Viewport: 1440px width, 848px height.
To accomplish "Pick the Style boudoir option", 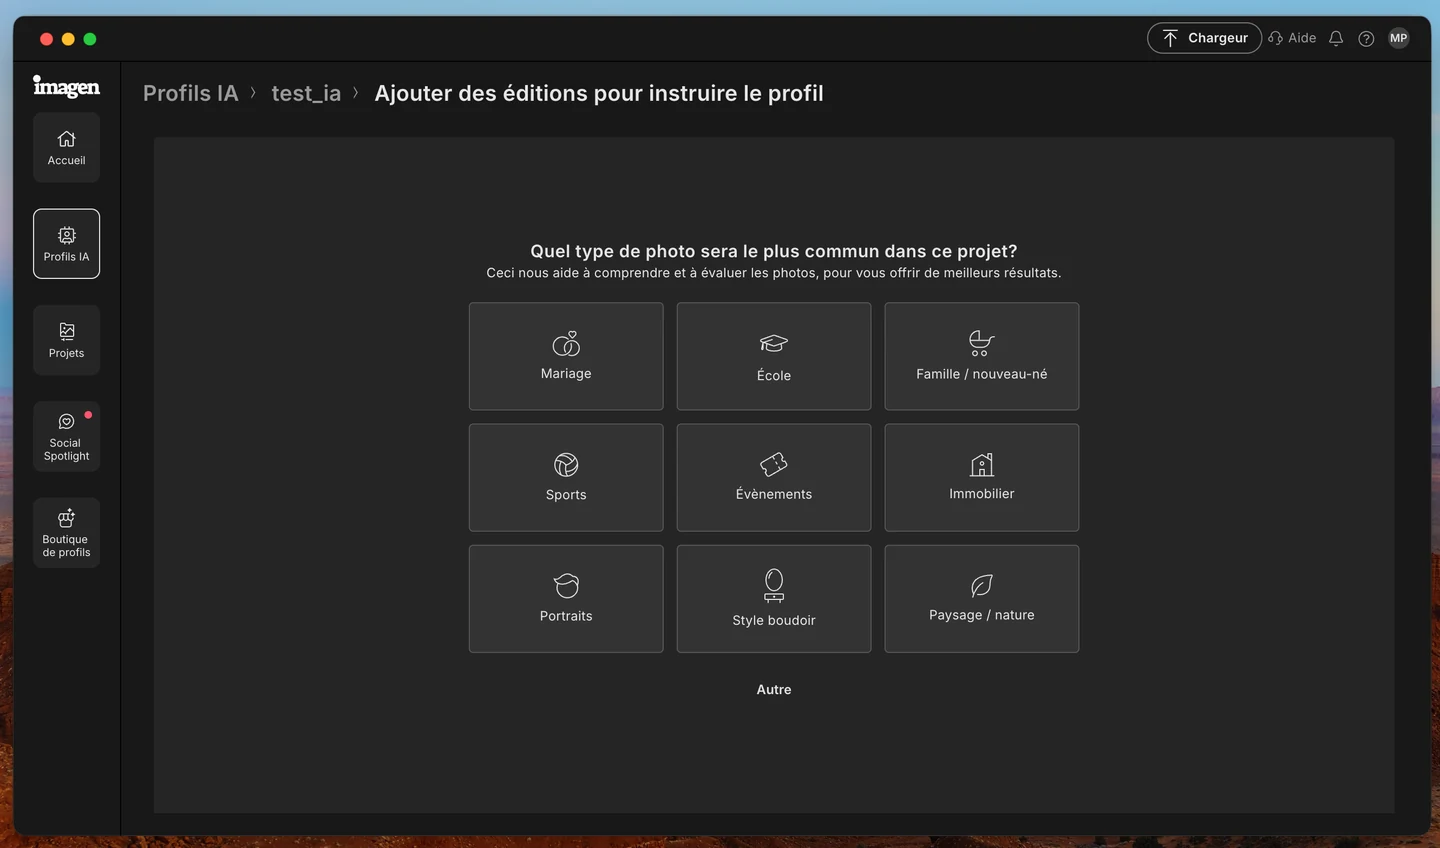I will (x=774, y=599).
